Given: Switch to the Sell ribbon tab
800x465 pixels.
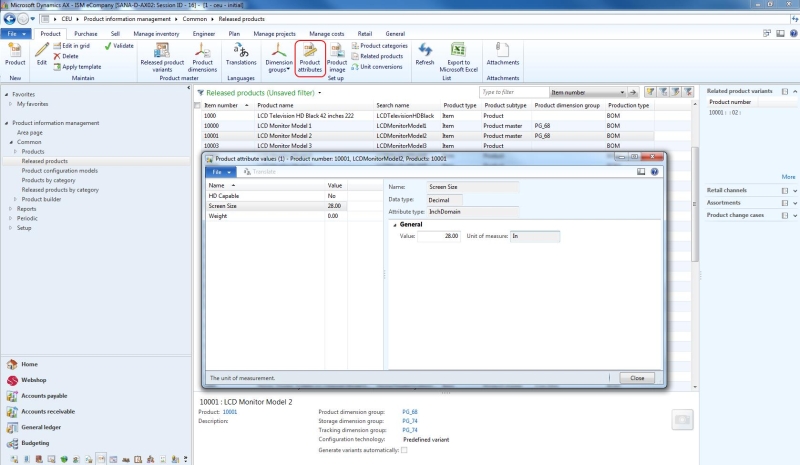Looking at the screenshot, I should coord(115,34).
